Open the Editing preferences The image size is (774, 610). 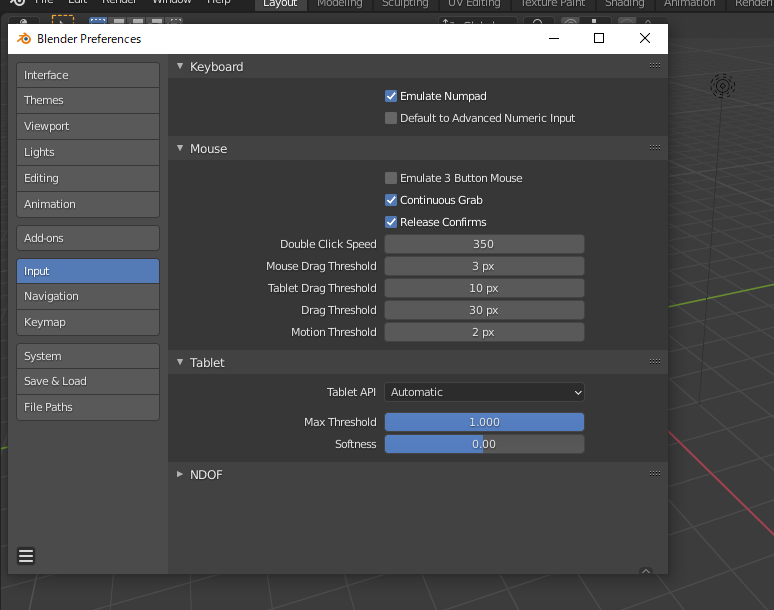coord(88,178)
